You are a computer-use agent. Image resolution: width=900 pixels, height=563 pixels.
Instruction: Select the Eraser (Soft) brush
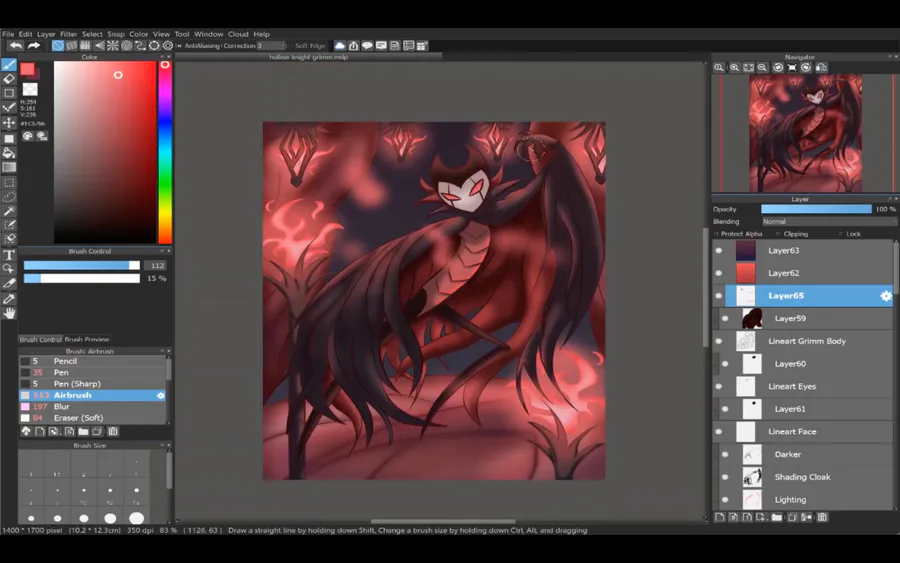coord(92,418)
